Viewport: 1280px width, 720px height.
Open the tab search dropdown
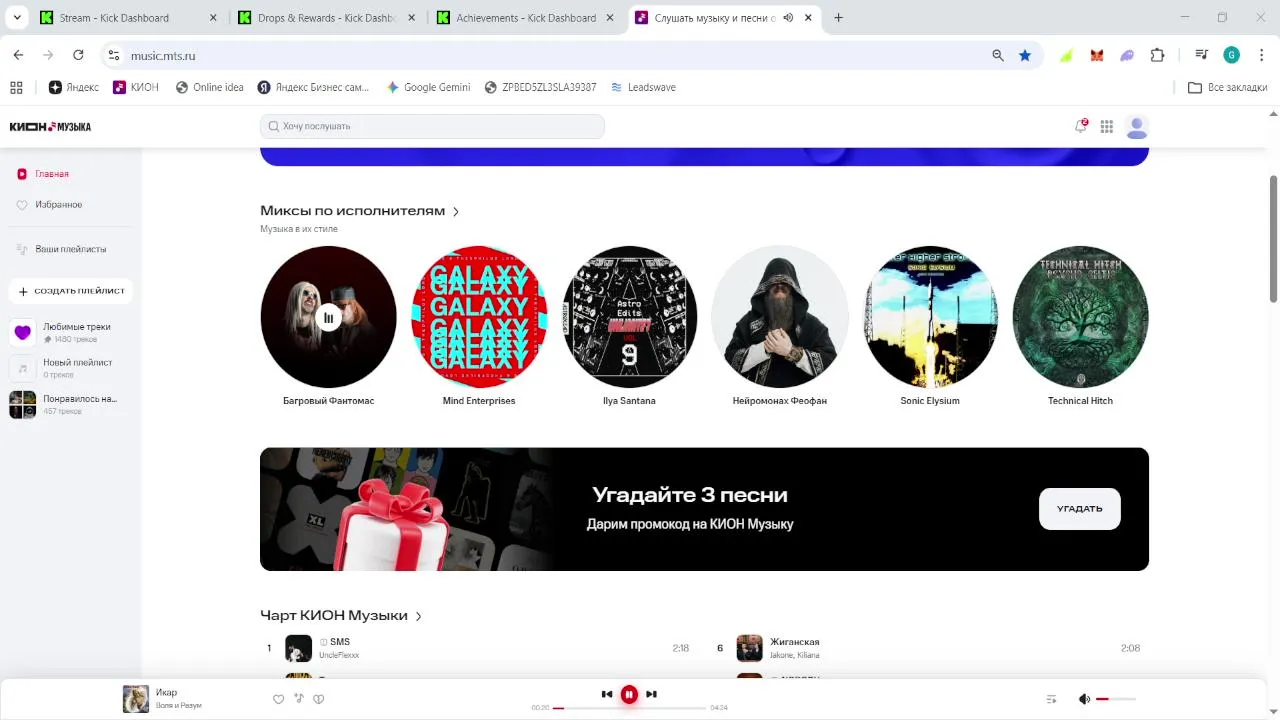pos(17,18)
